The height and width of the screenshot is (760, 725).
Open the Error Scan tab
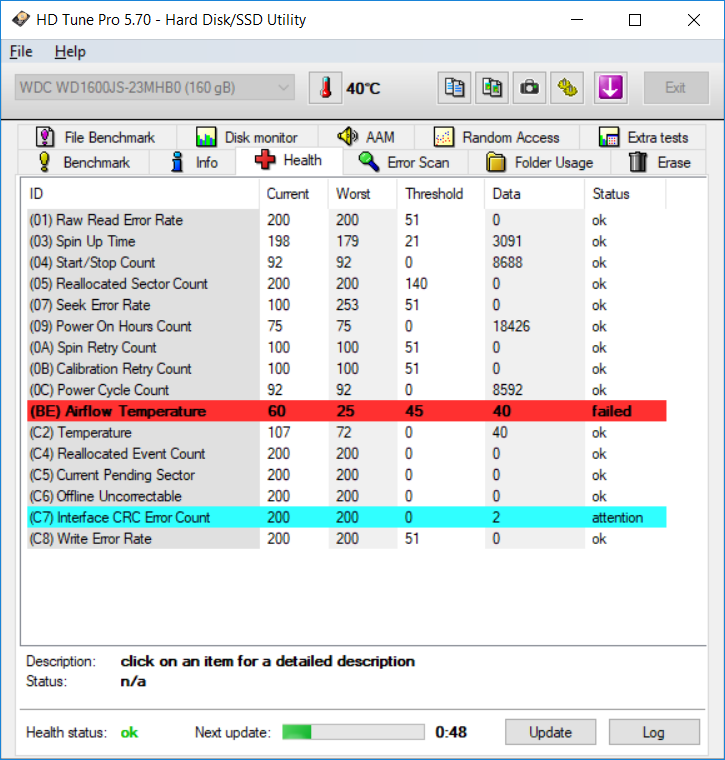click(405, 162)
